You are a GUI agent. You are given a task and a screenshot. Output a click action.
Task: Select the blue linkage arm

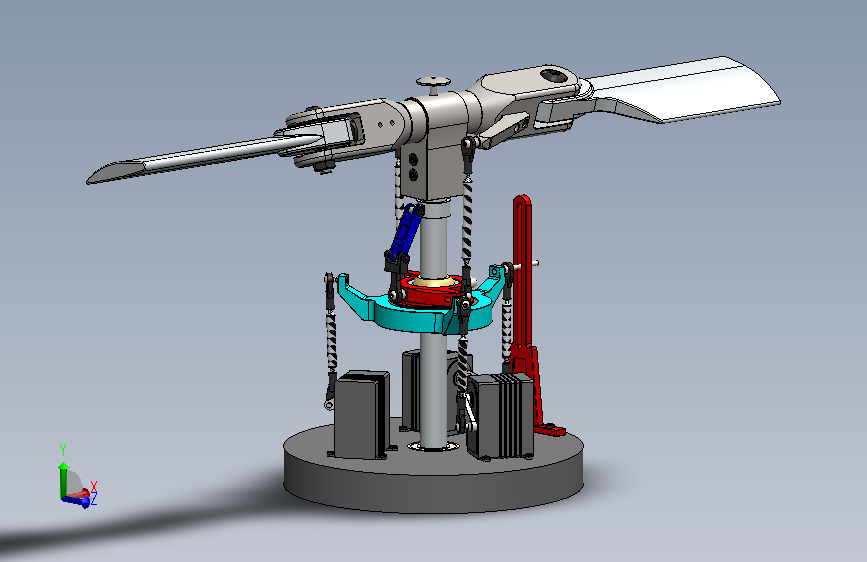(x=406, y=231)
